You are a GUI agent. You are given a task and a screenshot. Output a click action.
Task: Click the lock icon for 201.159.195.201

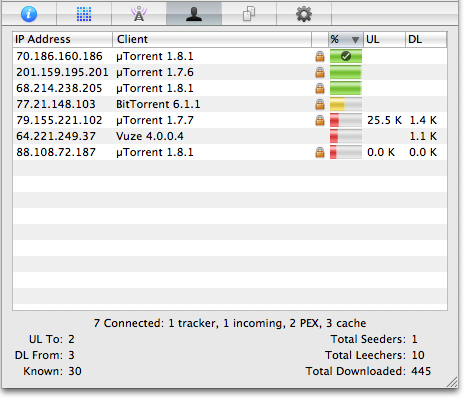pyautogui.click(x=320, y=72)
